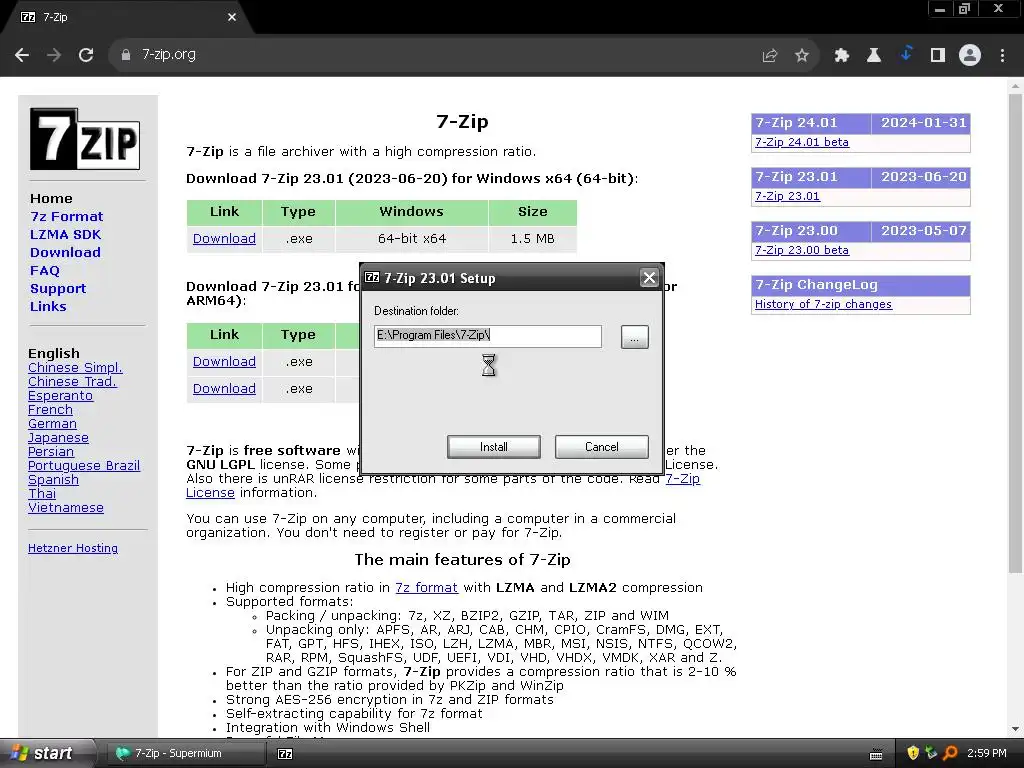Open the Home sidebar menu item
Image resolution: width=1024 pixels, height=768 pixels.
[51, 199]
